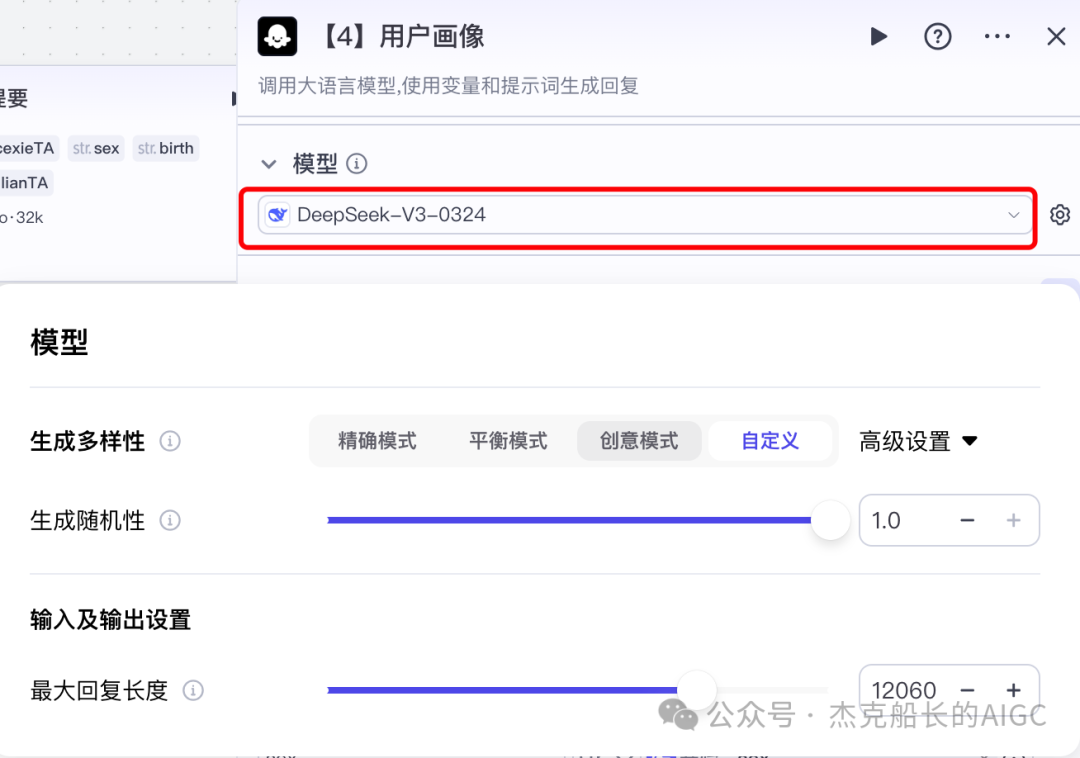The width and height of the screenshot is (1080, 758).
Task: Select 创意模式 diversity mode
Action: [639, 441]
